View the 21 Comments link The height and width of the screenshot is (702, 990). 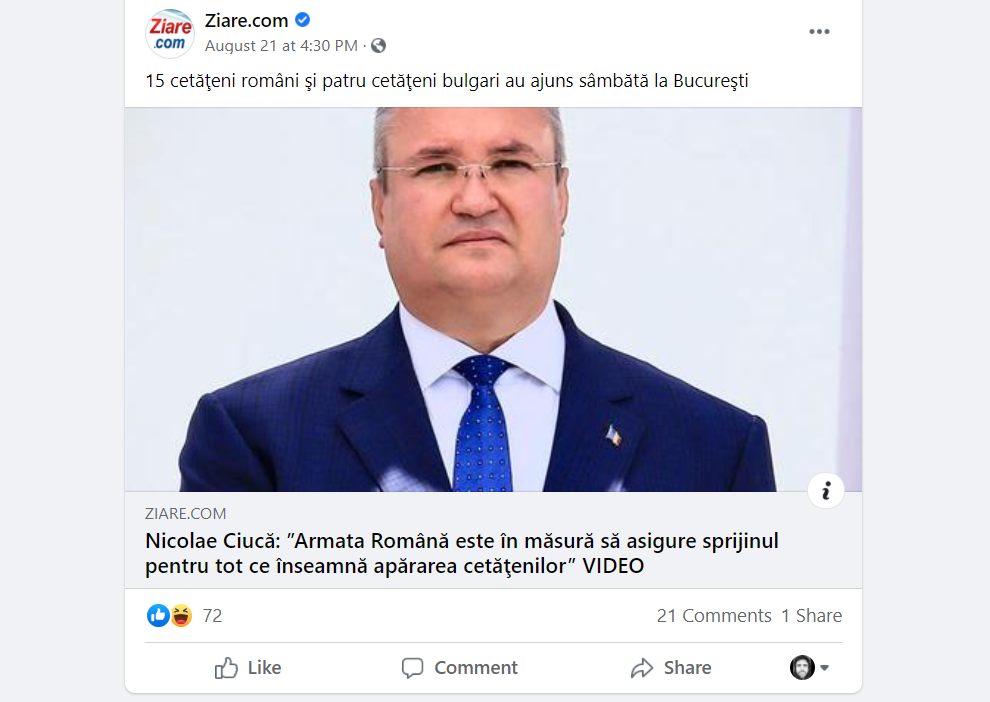tap(714, 616)
